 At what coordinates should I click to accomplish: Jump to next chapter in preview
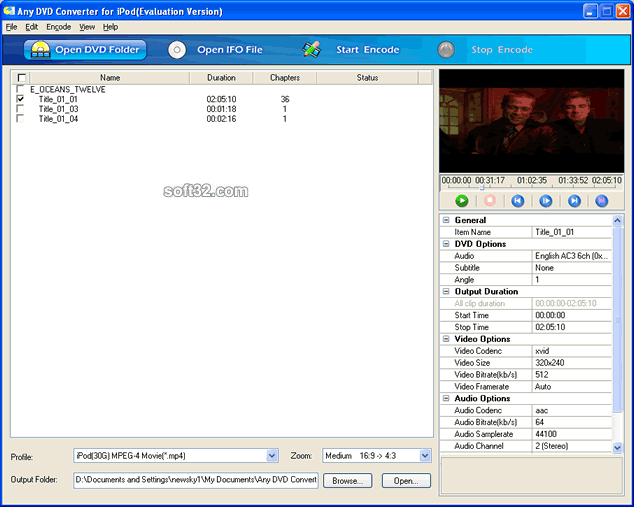(574, 201)
